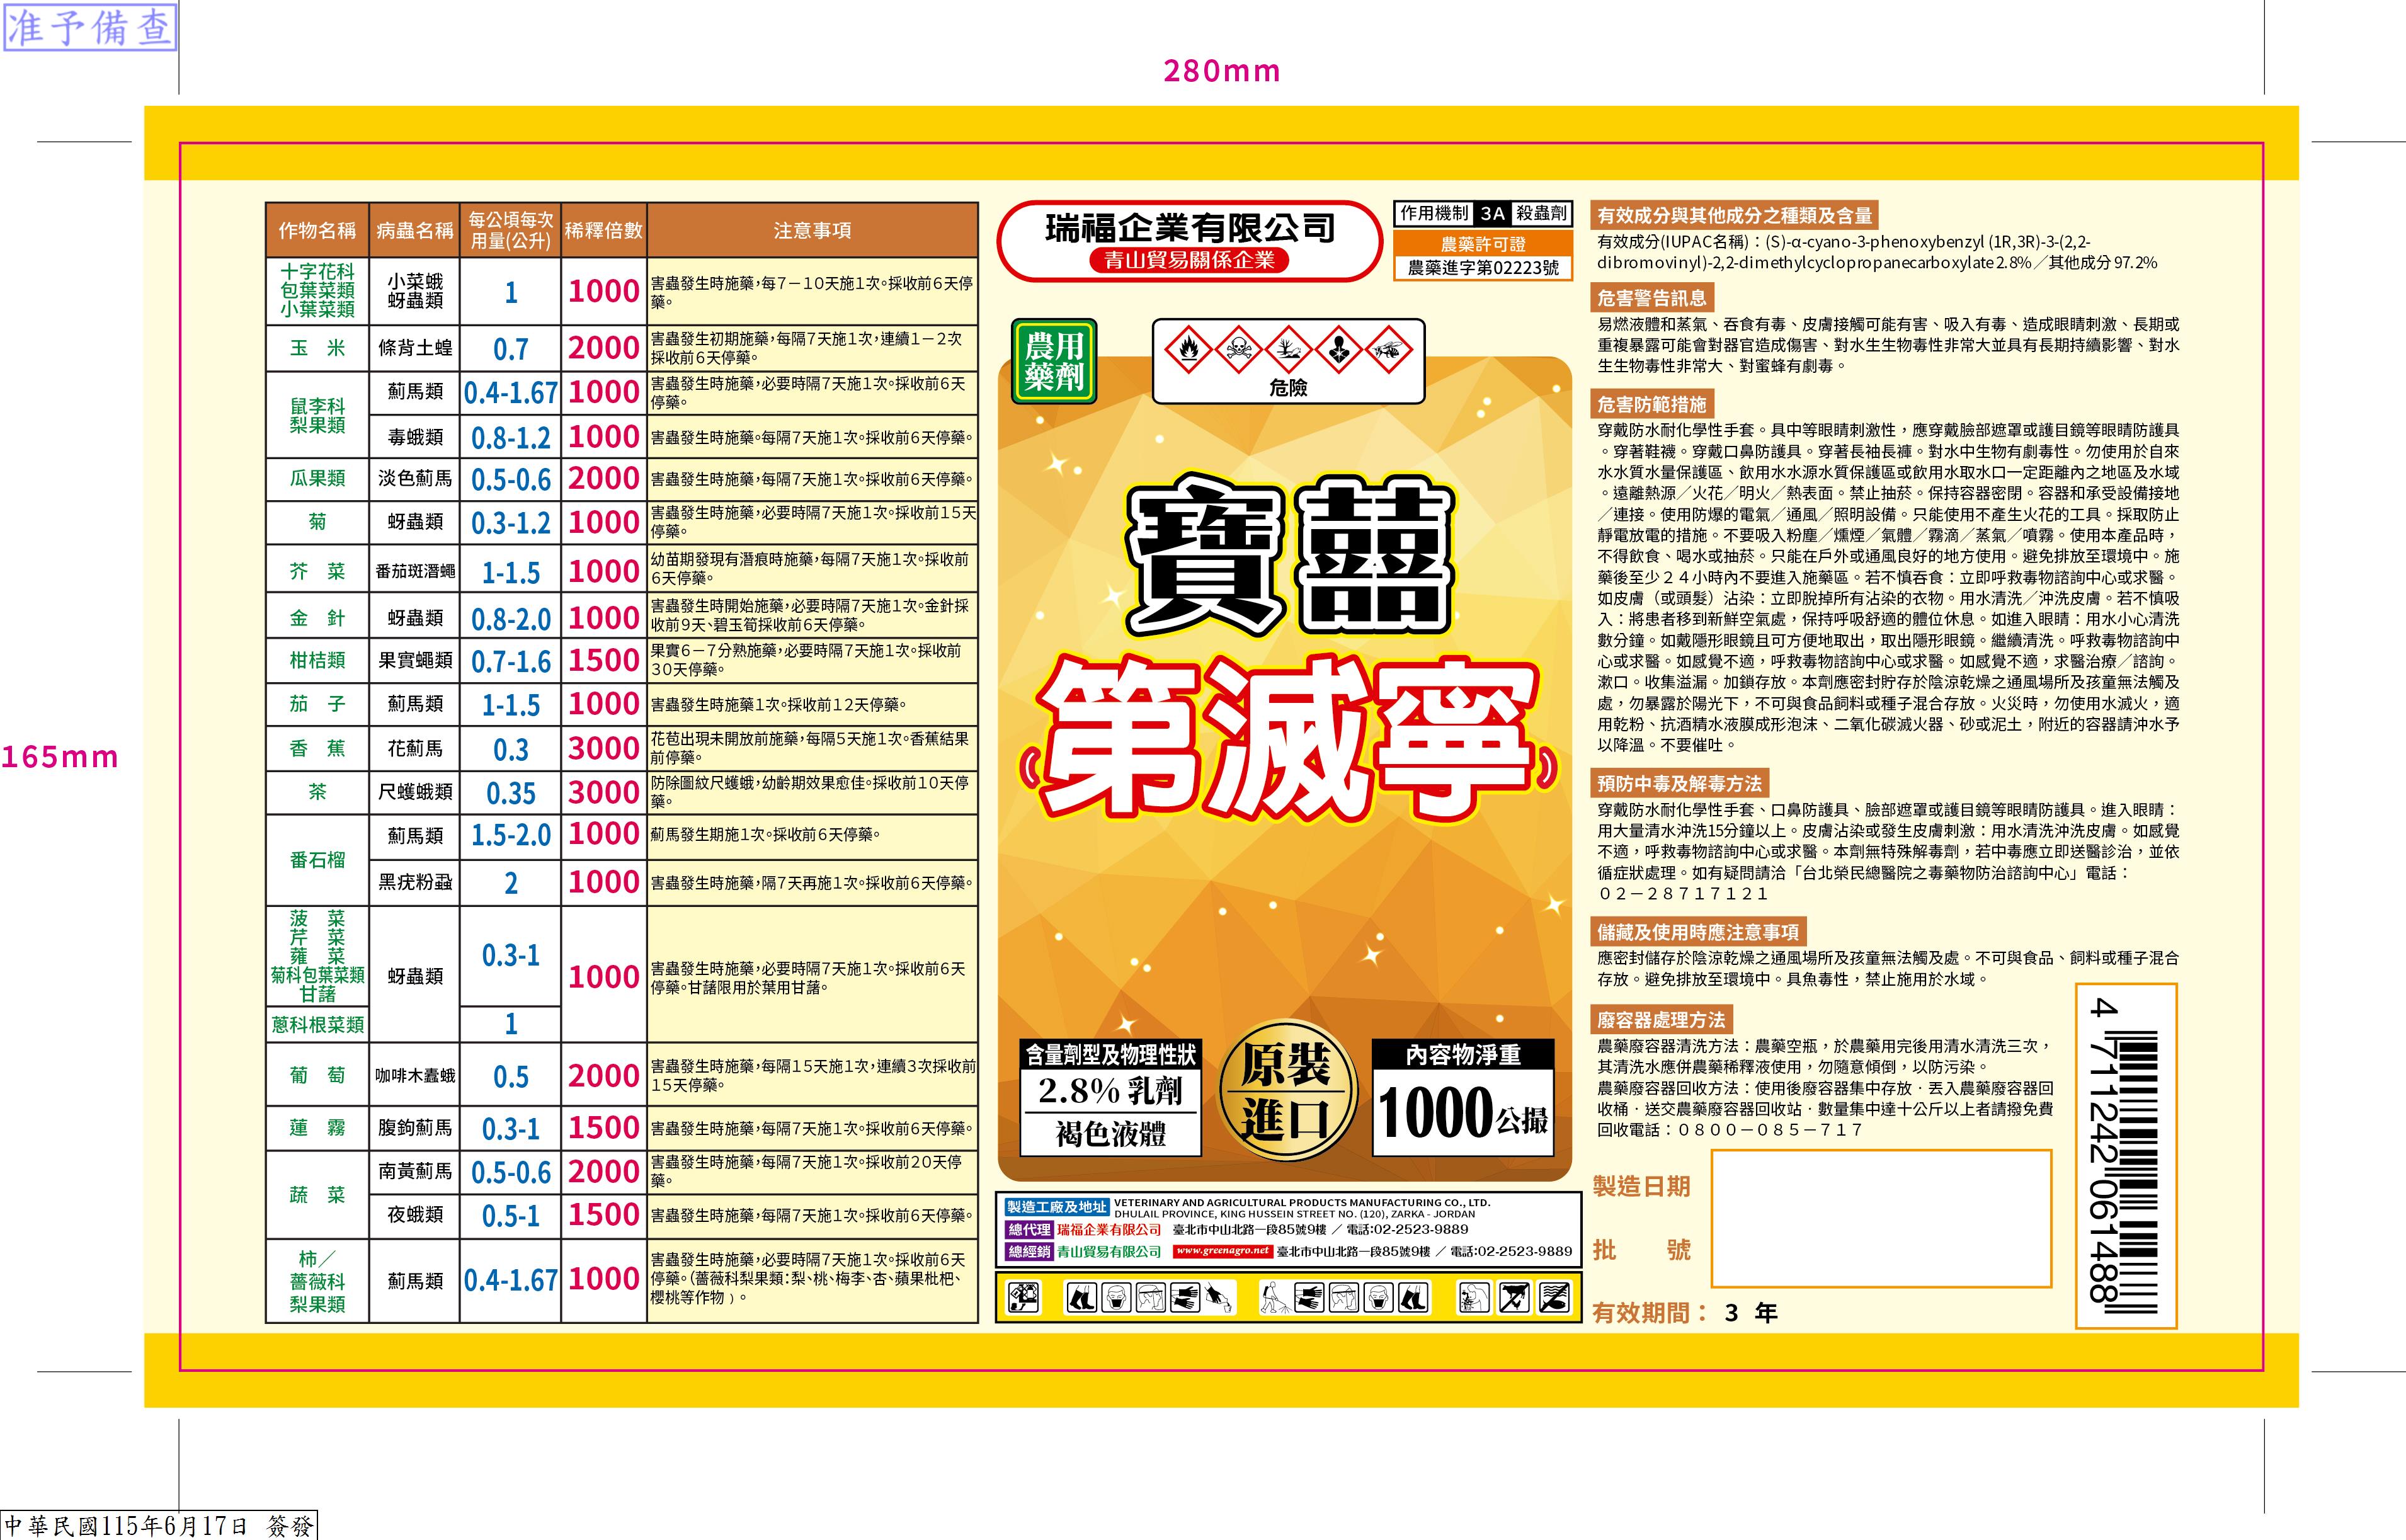Click the 尺蠖蛾類 pest cell
The height and width of the screenshot is (1540, 2406).
pos(414,792)
